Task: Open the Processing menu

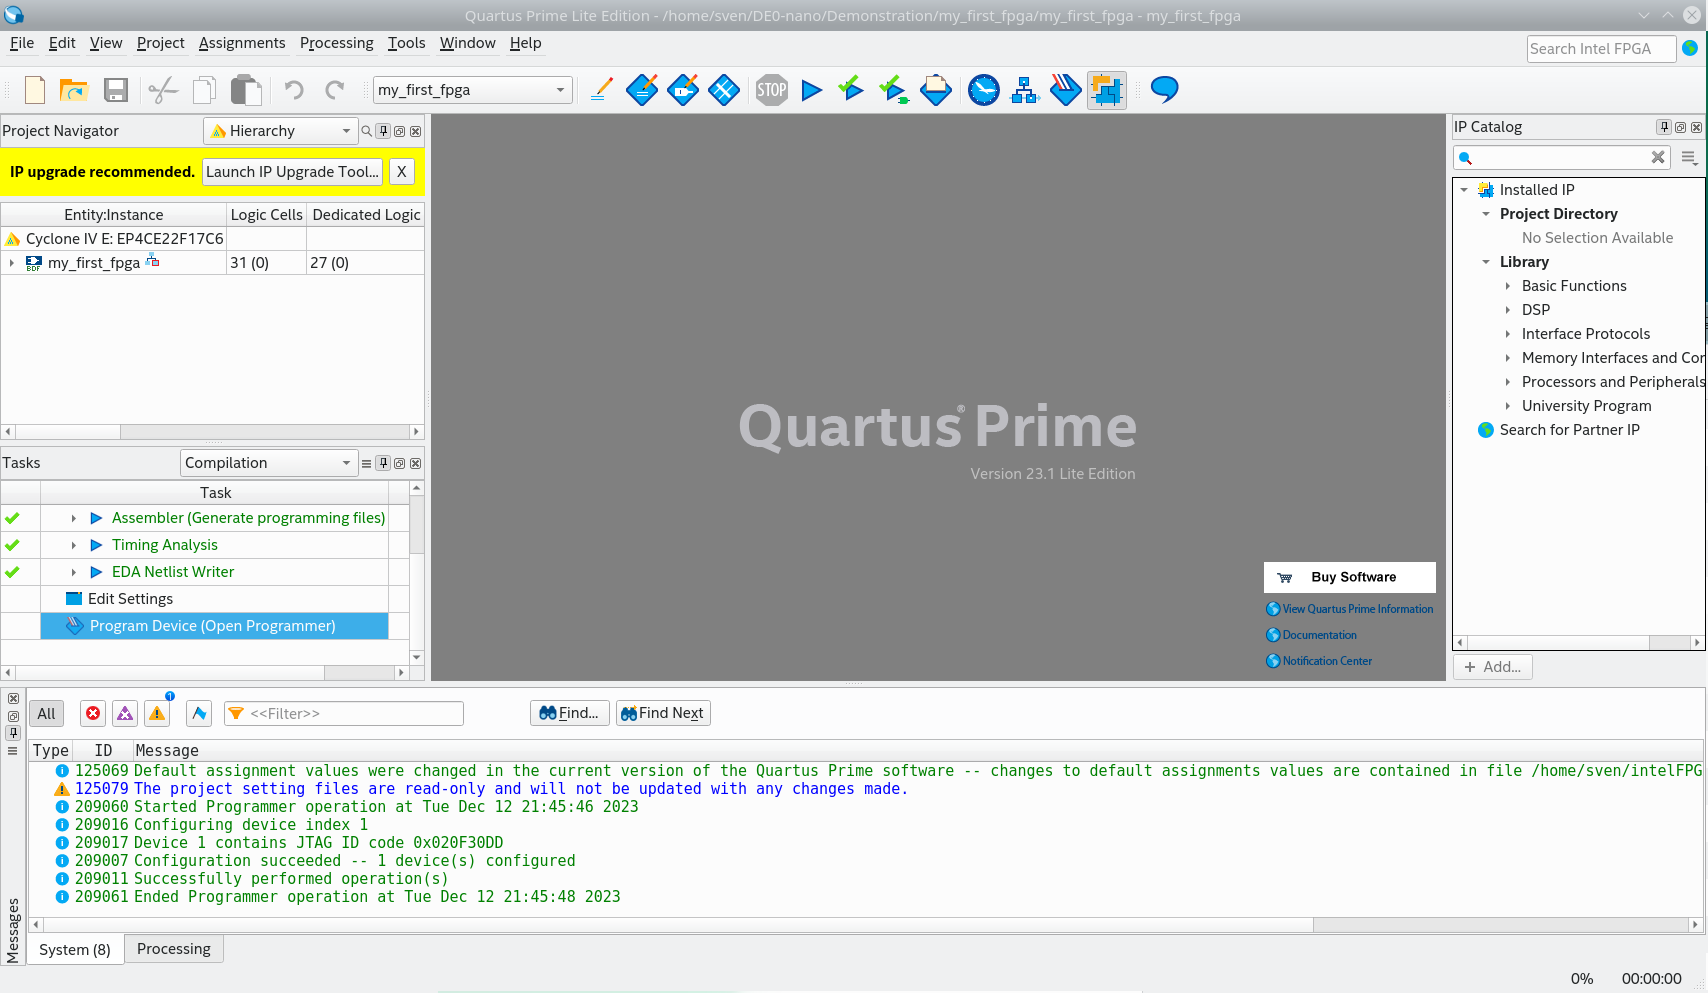Action: click(x=337, y=43)
